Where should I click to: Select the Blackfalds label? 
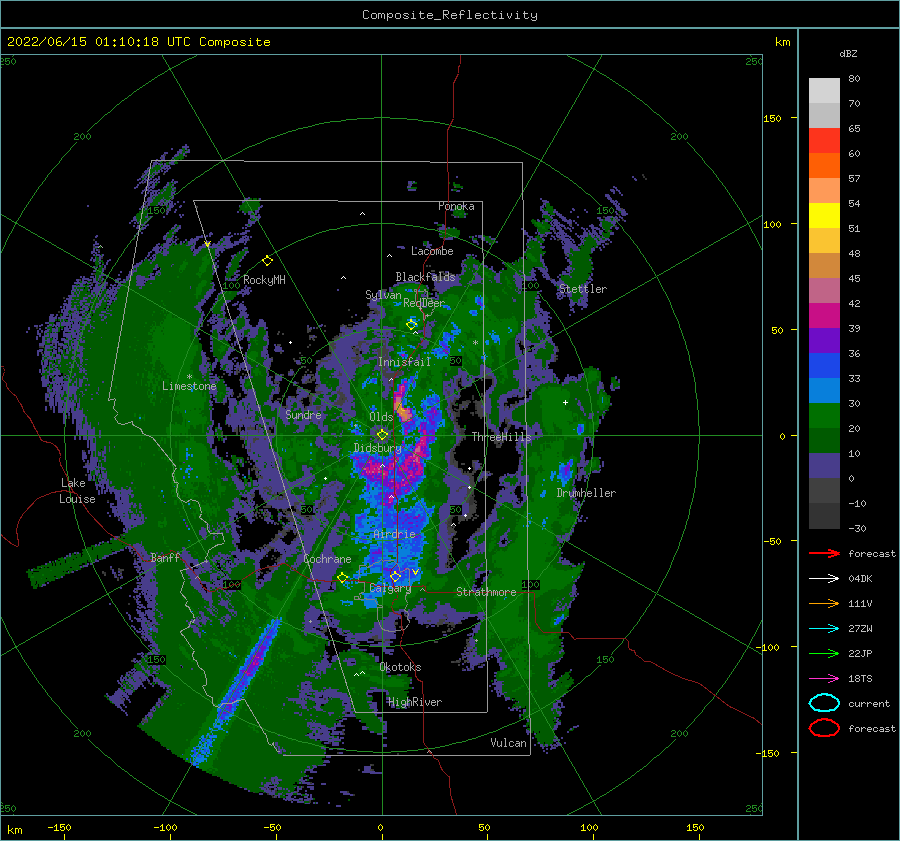click(425, 277)
